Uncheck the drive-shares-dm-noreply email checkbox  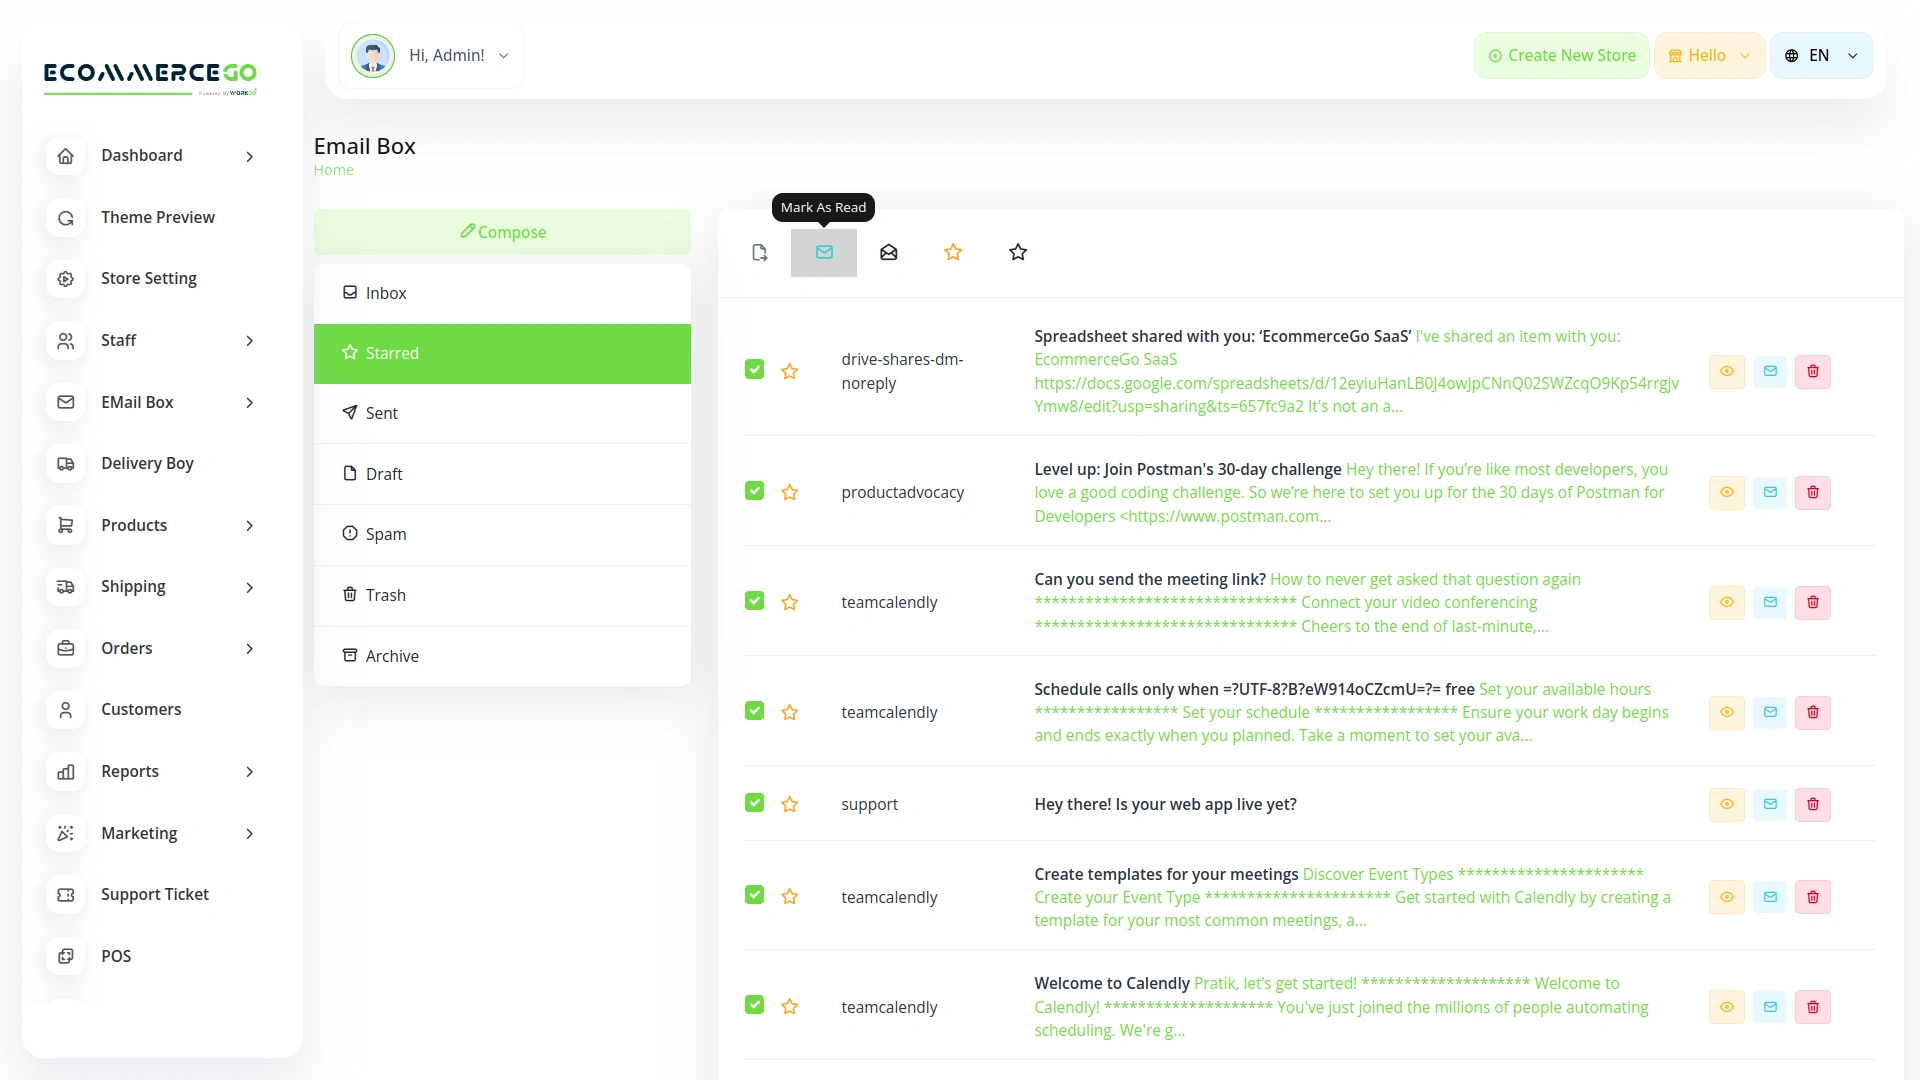[755, 370]
